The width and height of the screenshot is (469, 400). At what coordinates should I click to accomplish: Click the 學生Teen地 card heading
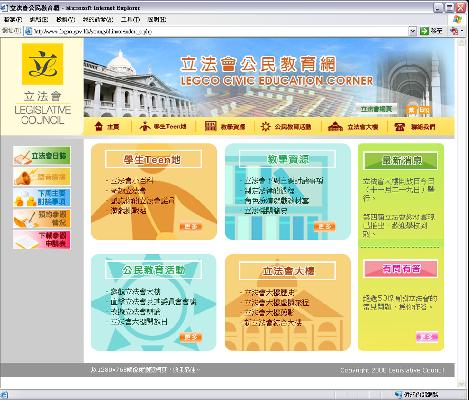coord(153,159)
